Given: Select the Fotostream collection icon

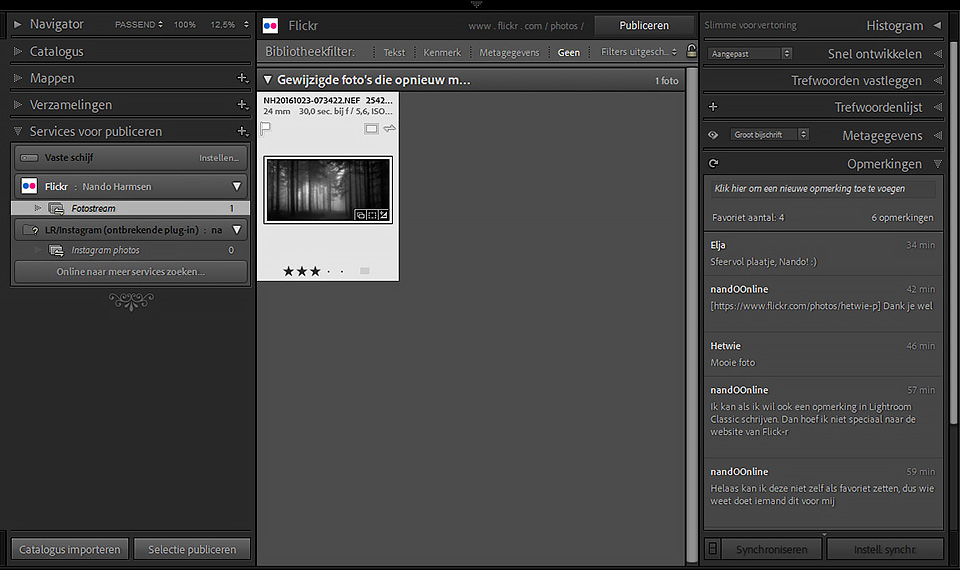Looking at the screenshot, I should click(x=56, y=209).
